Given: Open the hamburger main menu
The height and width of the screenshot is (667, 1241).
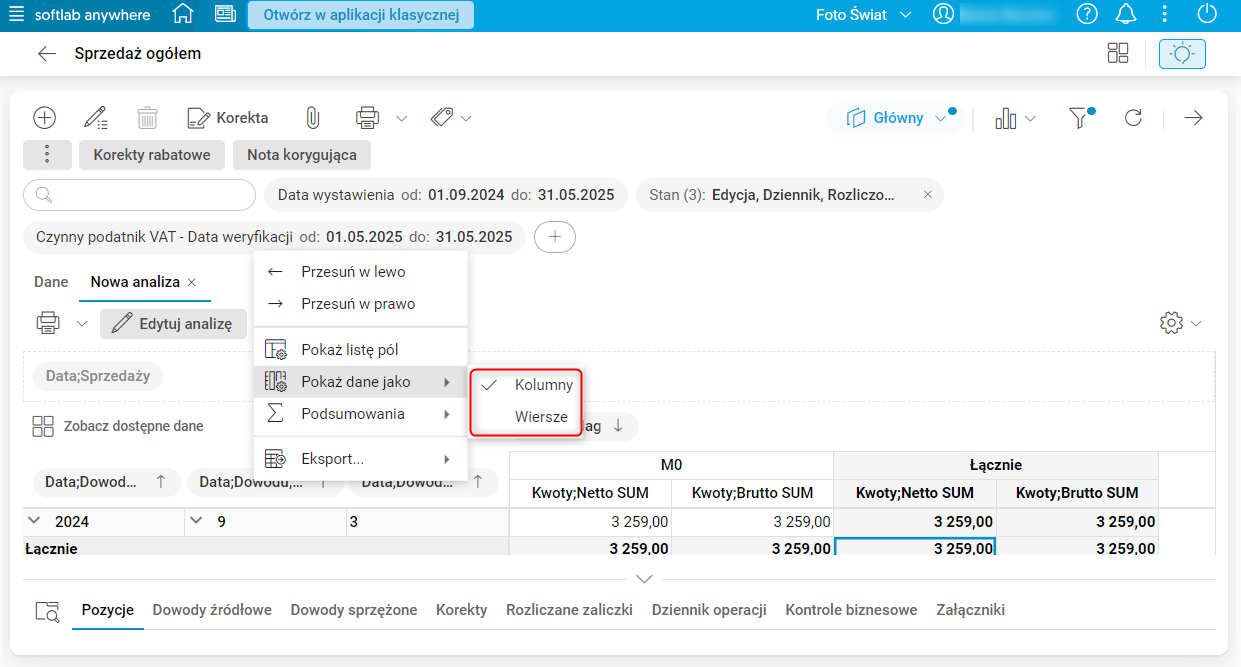Looking at the screenshot, I should pos(17,15).
